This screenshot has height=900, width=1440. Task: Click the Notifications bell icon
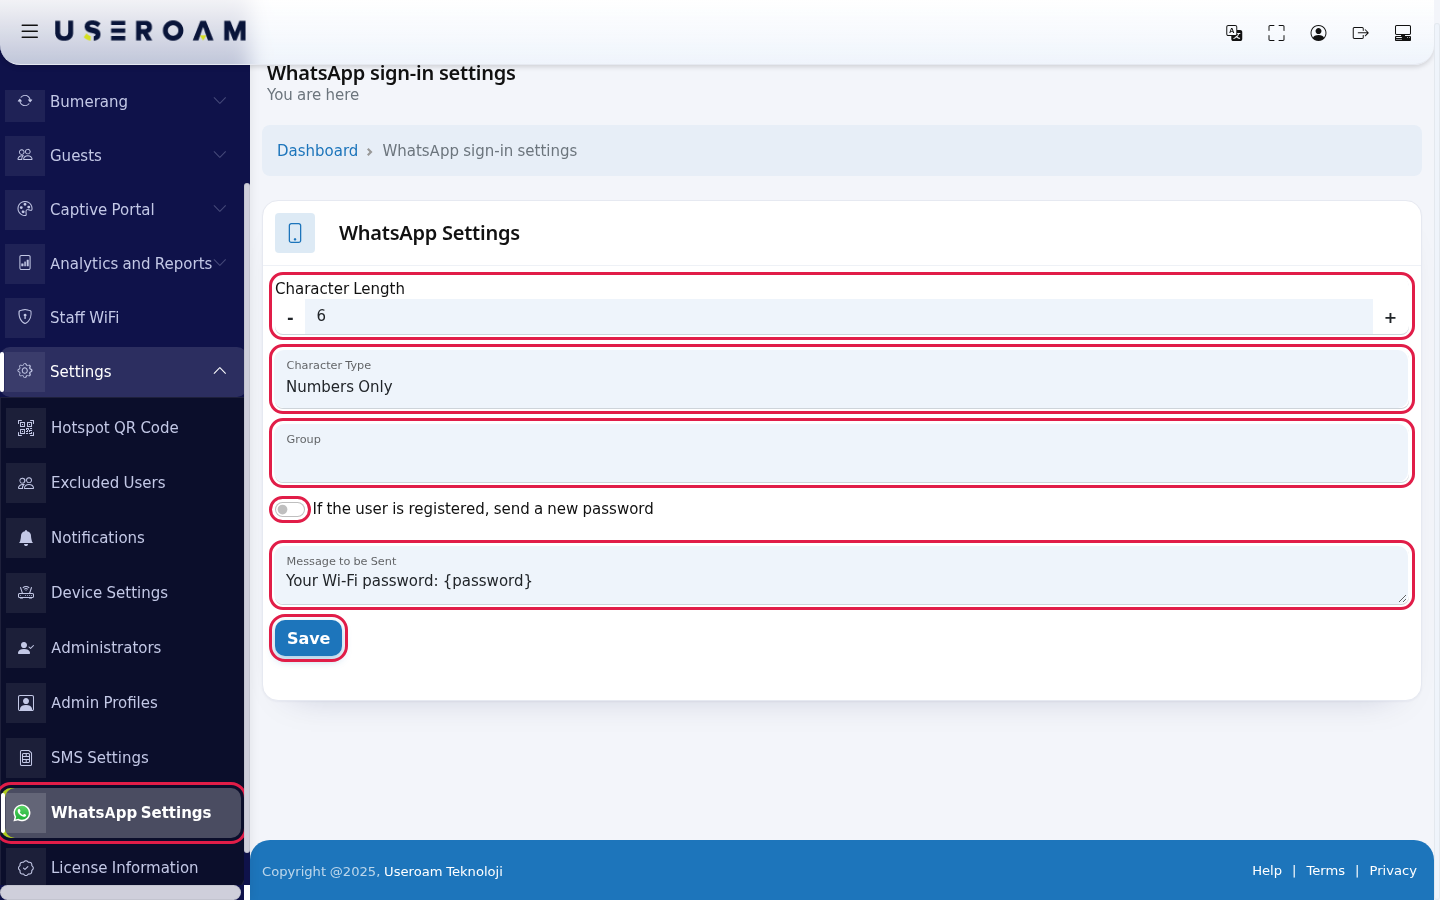click(x=26, y=538)
